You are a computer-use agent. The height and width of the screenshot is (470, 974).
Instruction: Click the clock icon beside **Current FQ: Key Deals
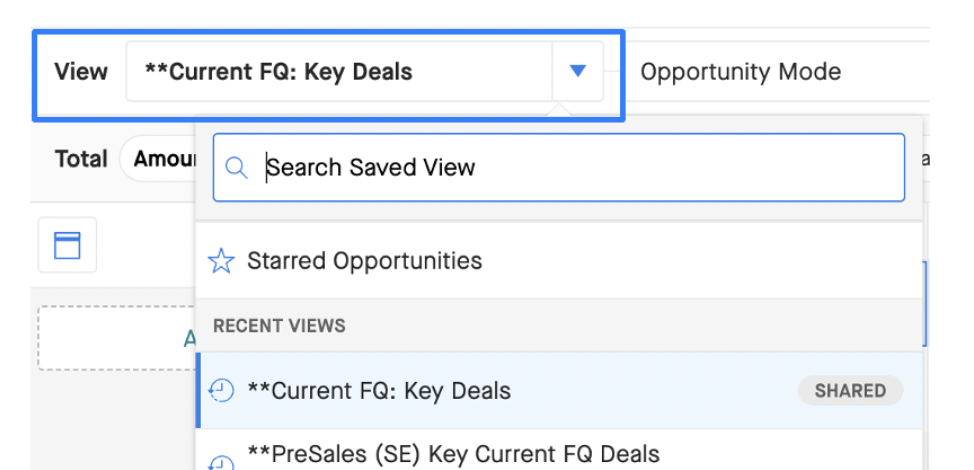(221, 391)
